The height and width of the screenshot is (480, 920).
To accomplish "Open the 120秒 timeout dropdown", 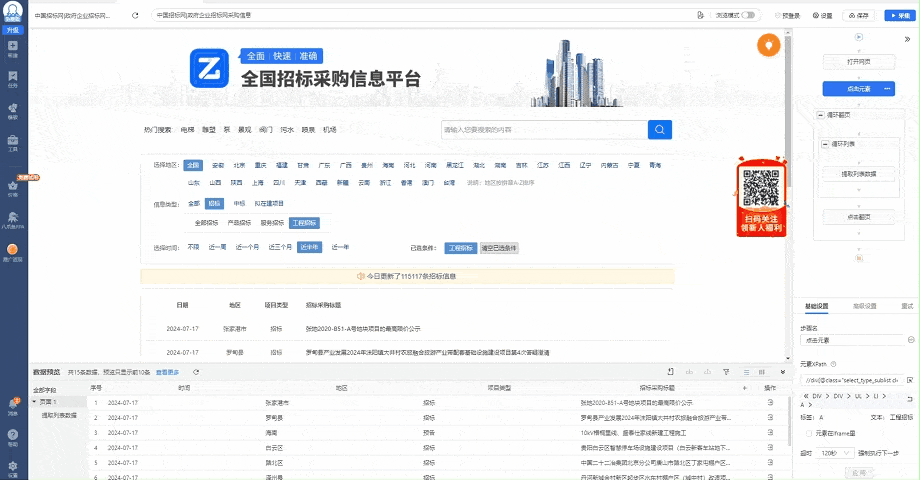I will pyautogui.click(x=836, y=453).
